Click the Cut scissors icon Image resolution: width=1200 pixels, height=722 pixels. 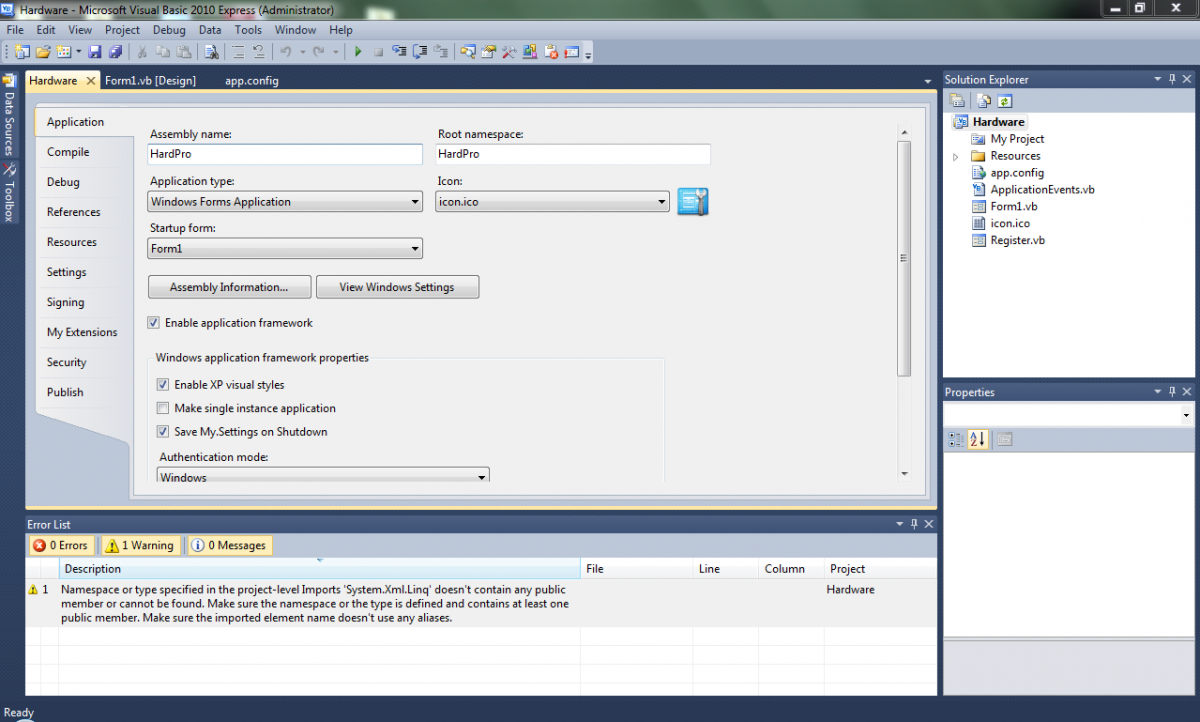[x=142, y=51]
